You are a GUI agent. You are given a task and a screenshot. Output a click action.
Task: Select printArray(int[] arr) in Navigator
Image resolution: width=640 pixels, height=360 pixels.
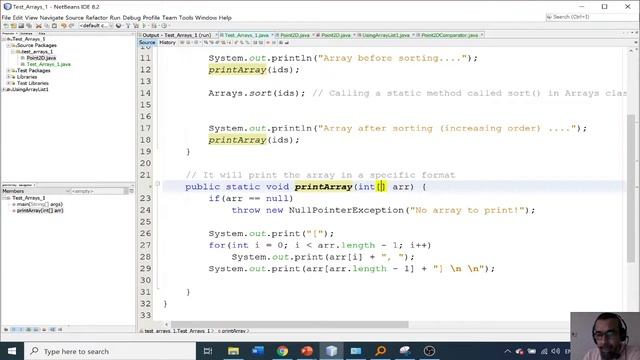[x=40, y=211]
